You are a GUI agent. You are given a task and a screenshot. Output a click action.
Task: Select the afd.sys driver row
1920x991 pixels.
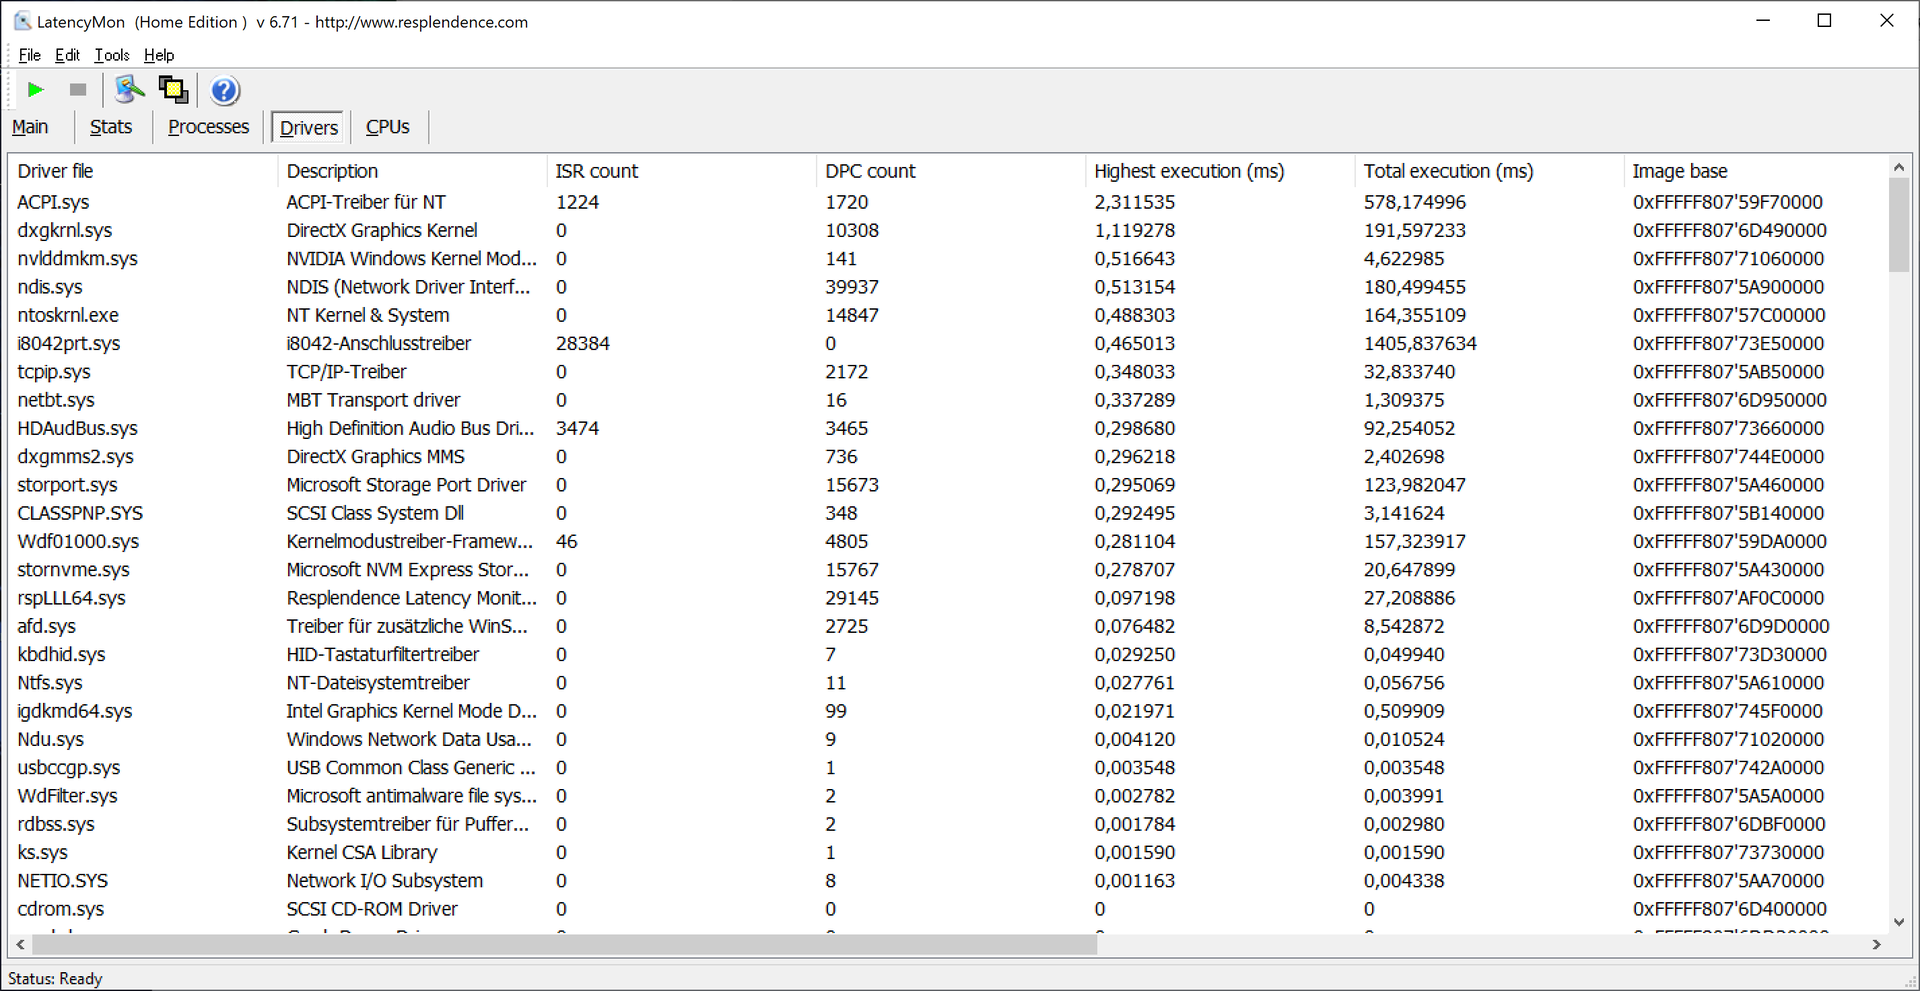point(947,626)
